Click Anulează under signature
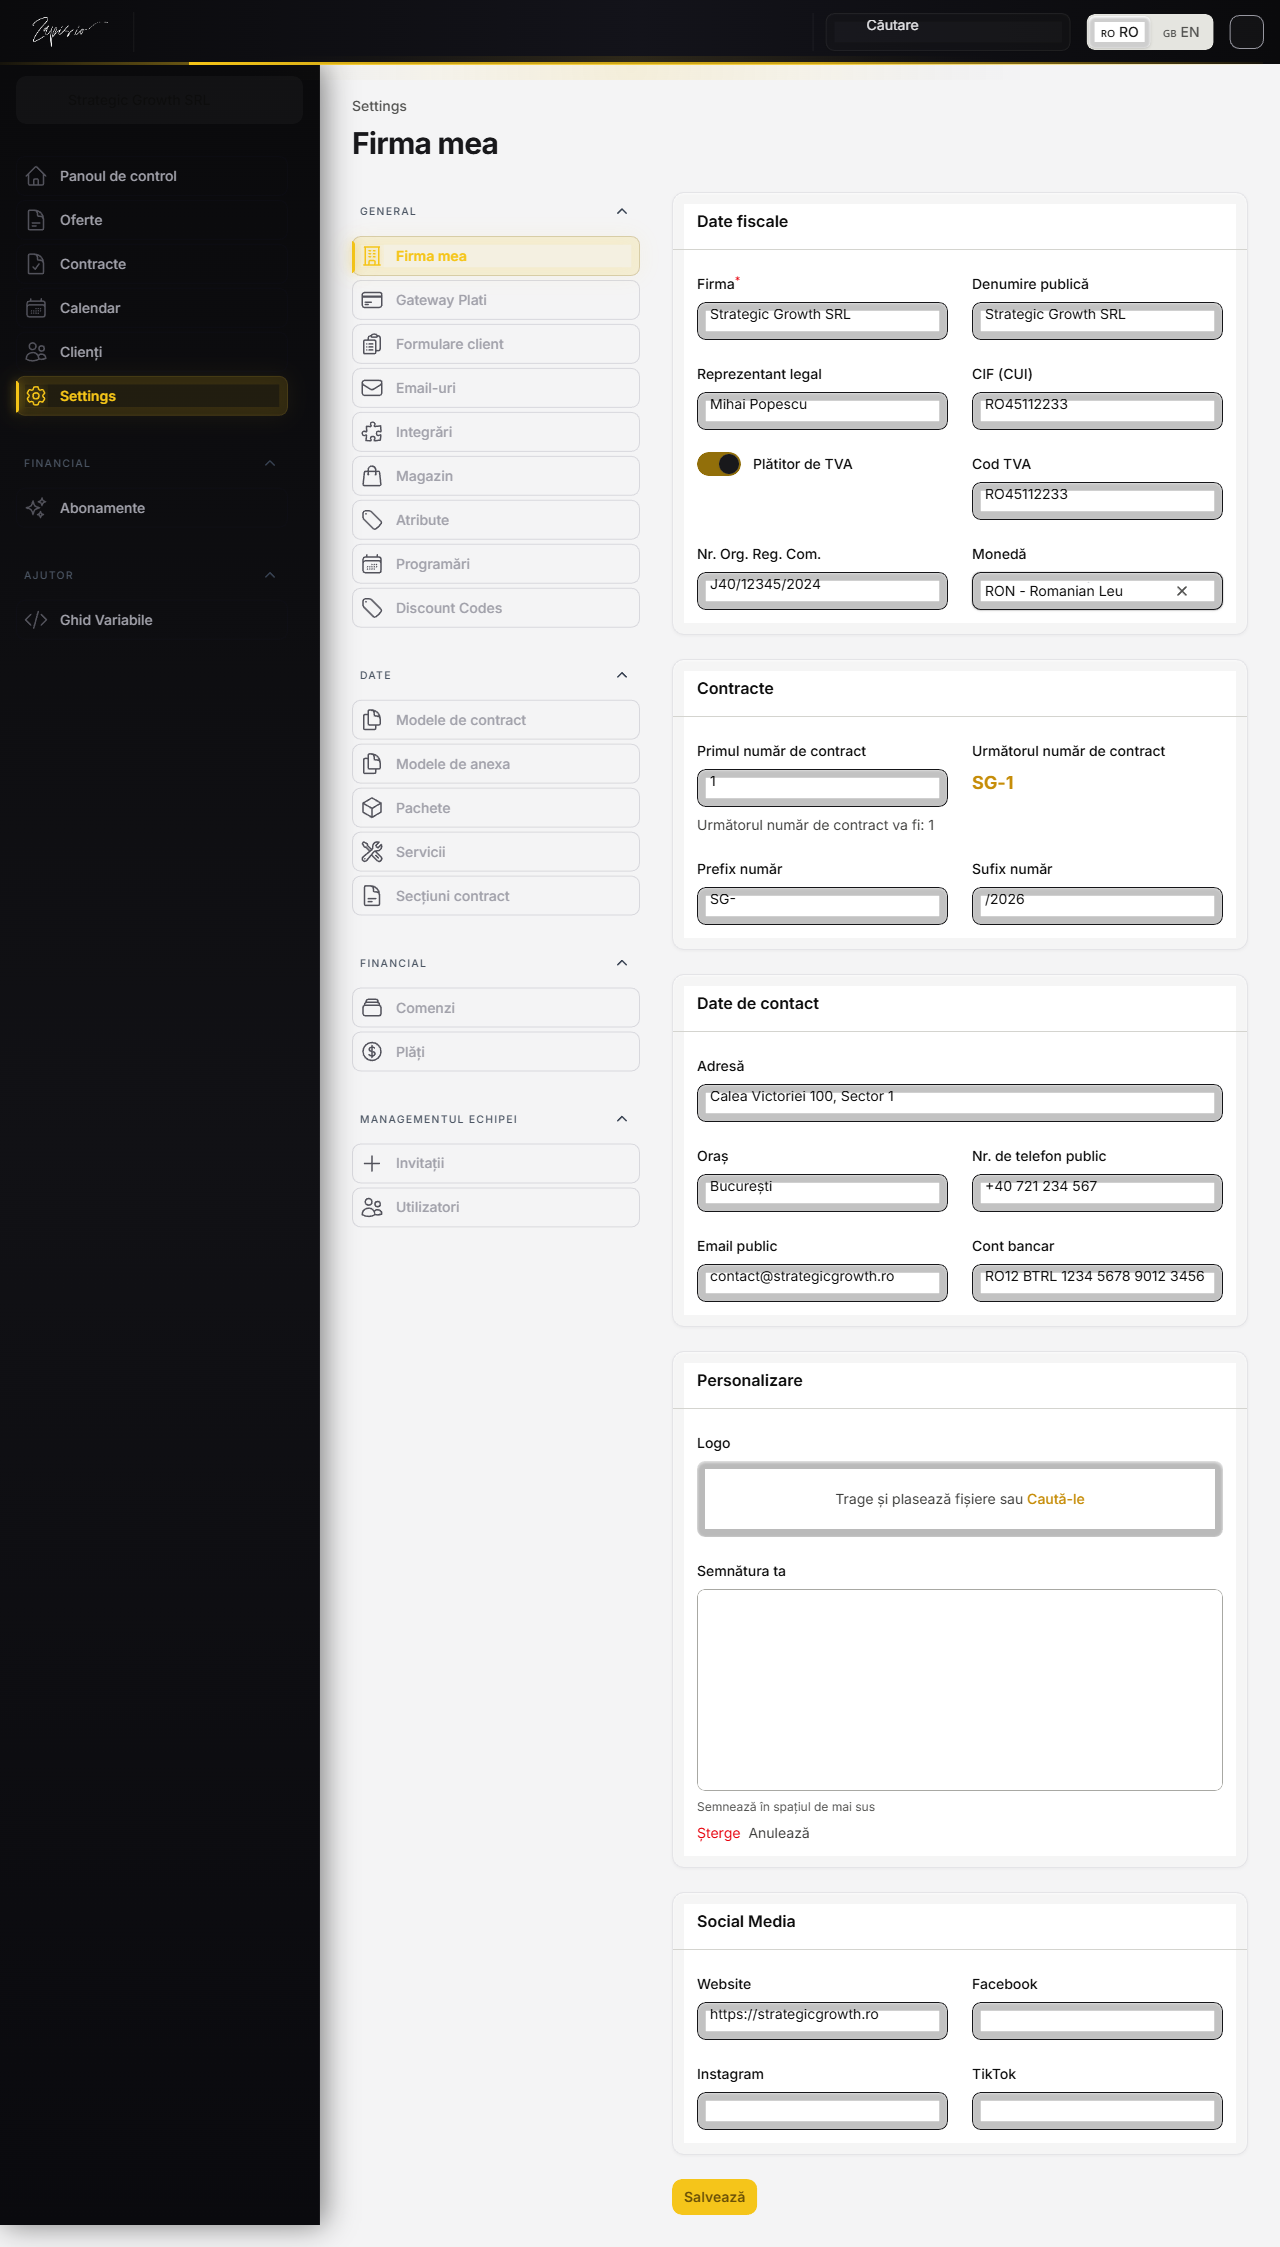Image resolution: width=1280 pixels, height=2247 pixels. (779, 1833)
